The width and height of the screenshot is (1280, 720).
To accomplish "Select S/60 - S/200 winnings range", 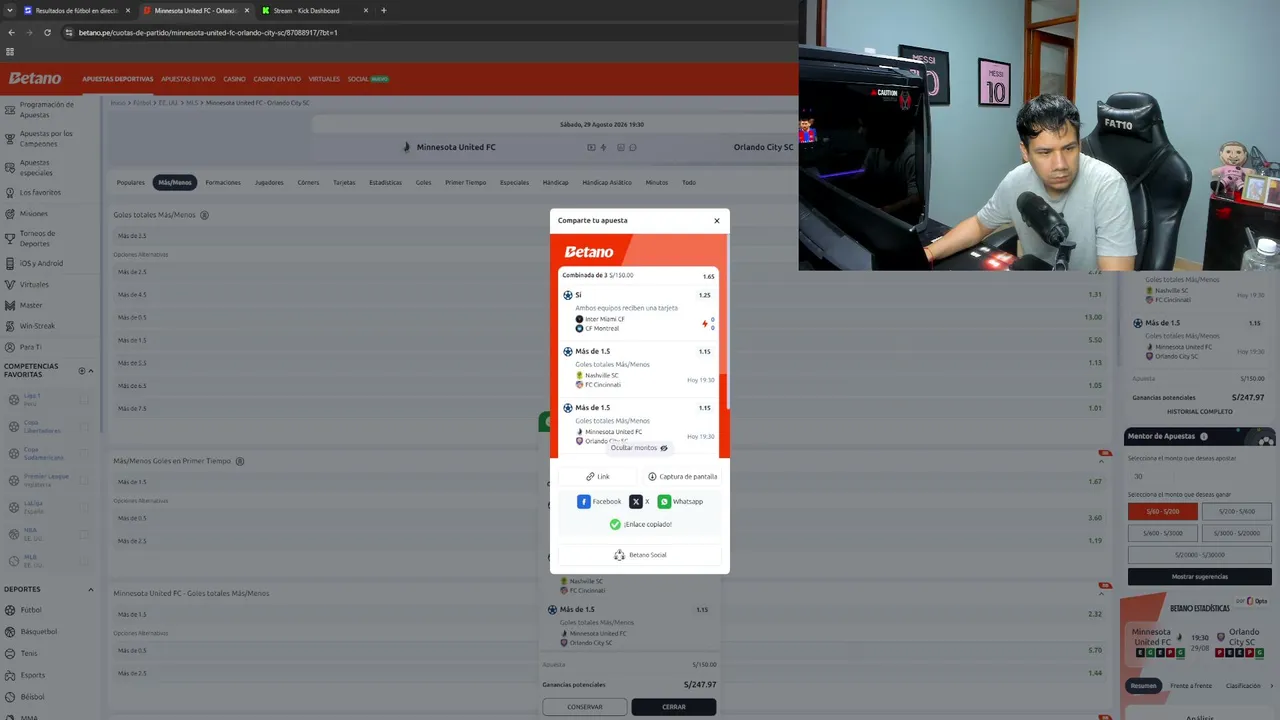I will [1163, 511].
